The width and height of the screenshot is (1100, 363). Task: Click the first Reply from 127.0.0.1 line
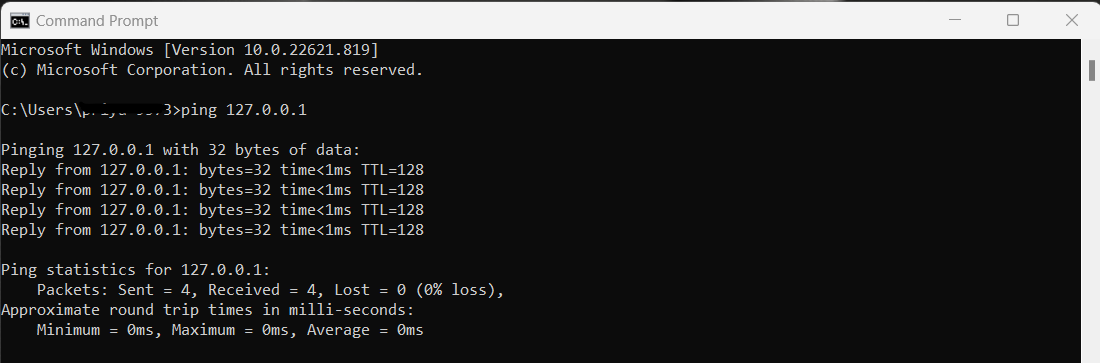click(x=213, y=170)
